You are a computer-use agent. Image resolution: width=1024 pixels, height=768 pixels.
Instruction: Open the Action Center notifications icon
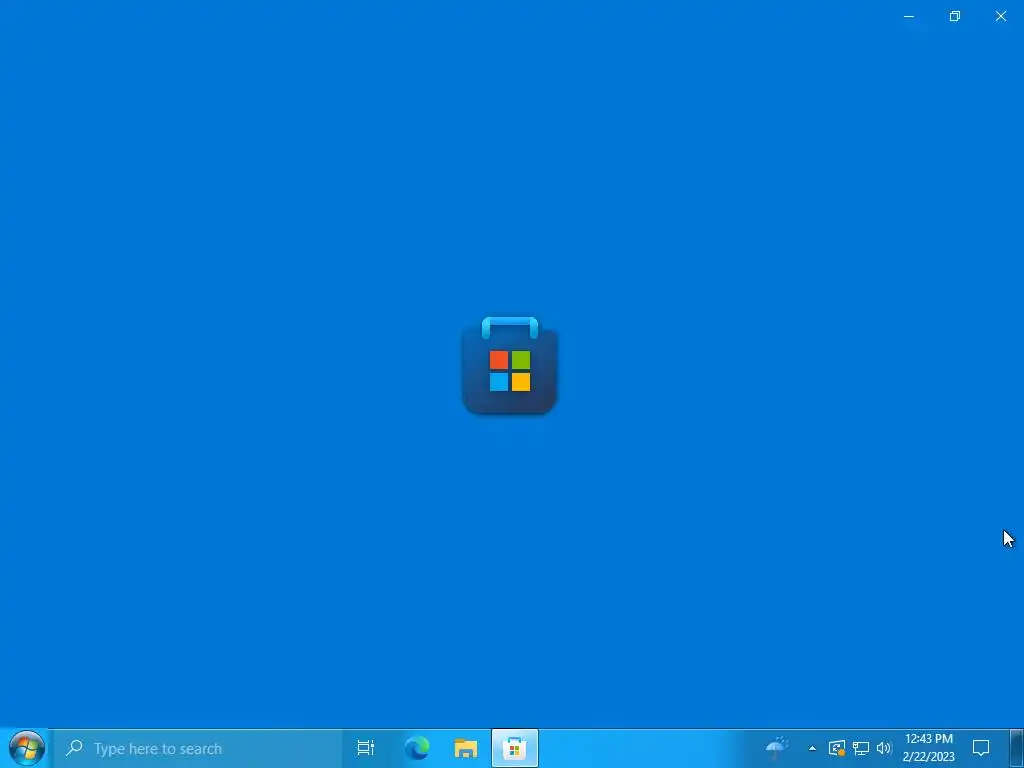[981, 748]
